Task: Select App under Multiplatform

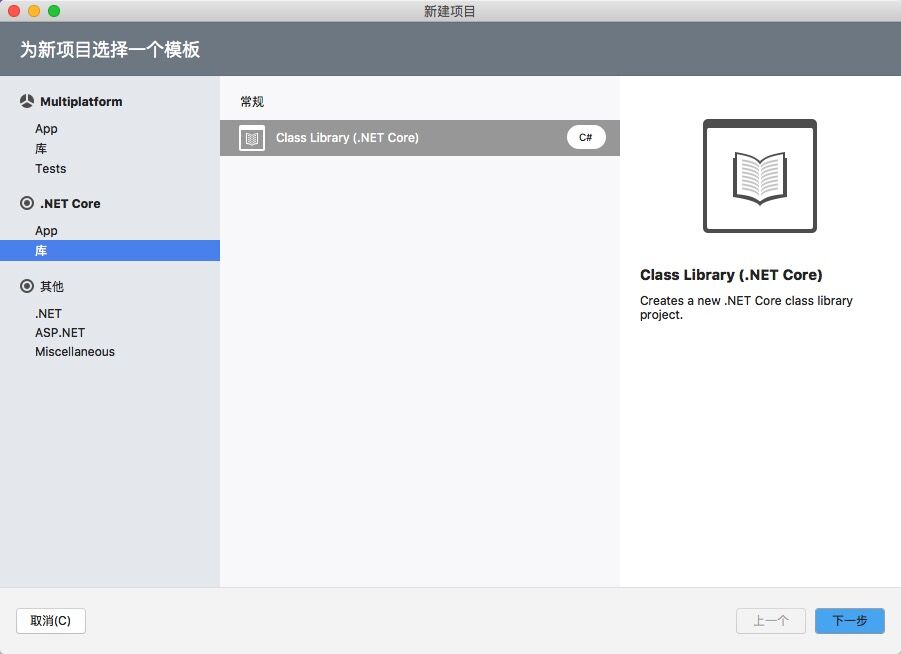Action: pos(46,129)
